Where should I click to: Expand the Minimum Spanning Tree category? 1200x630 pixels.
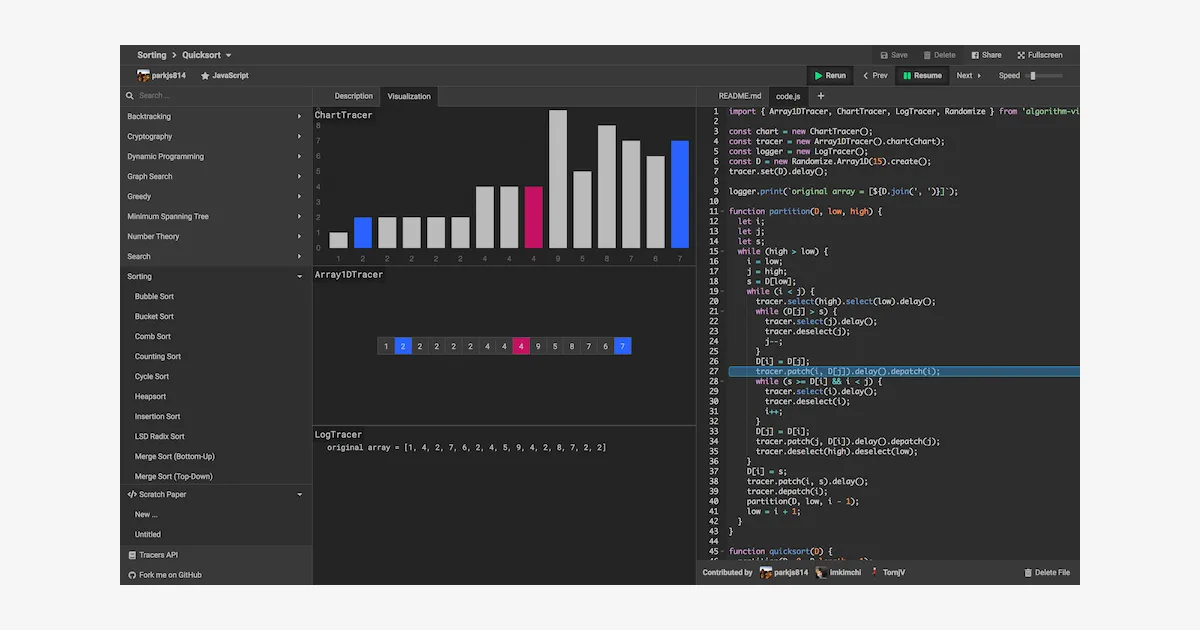(x=216, y=216)
